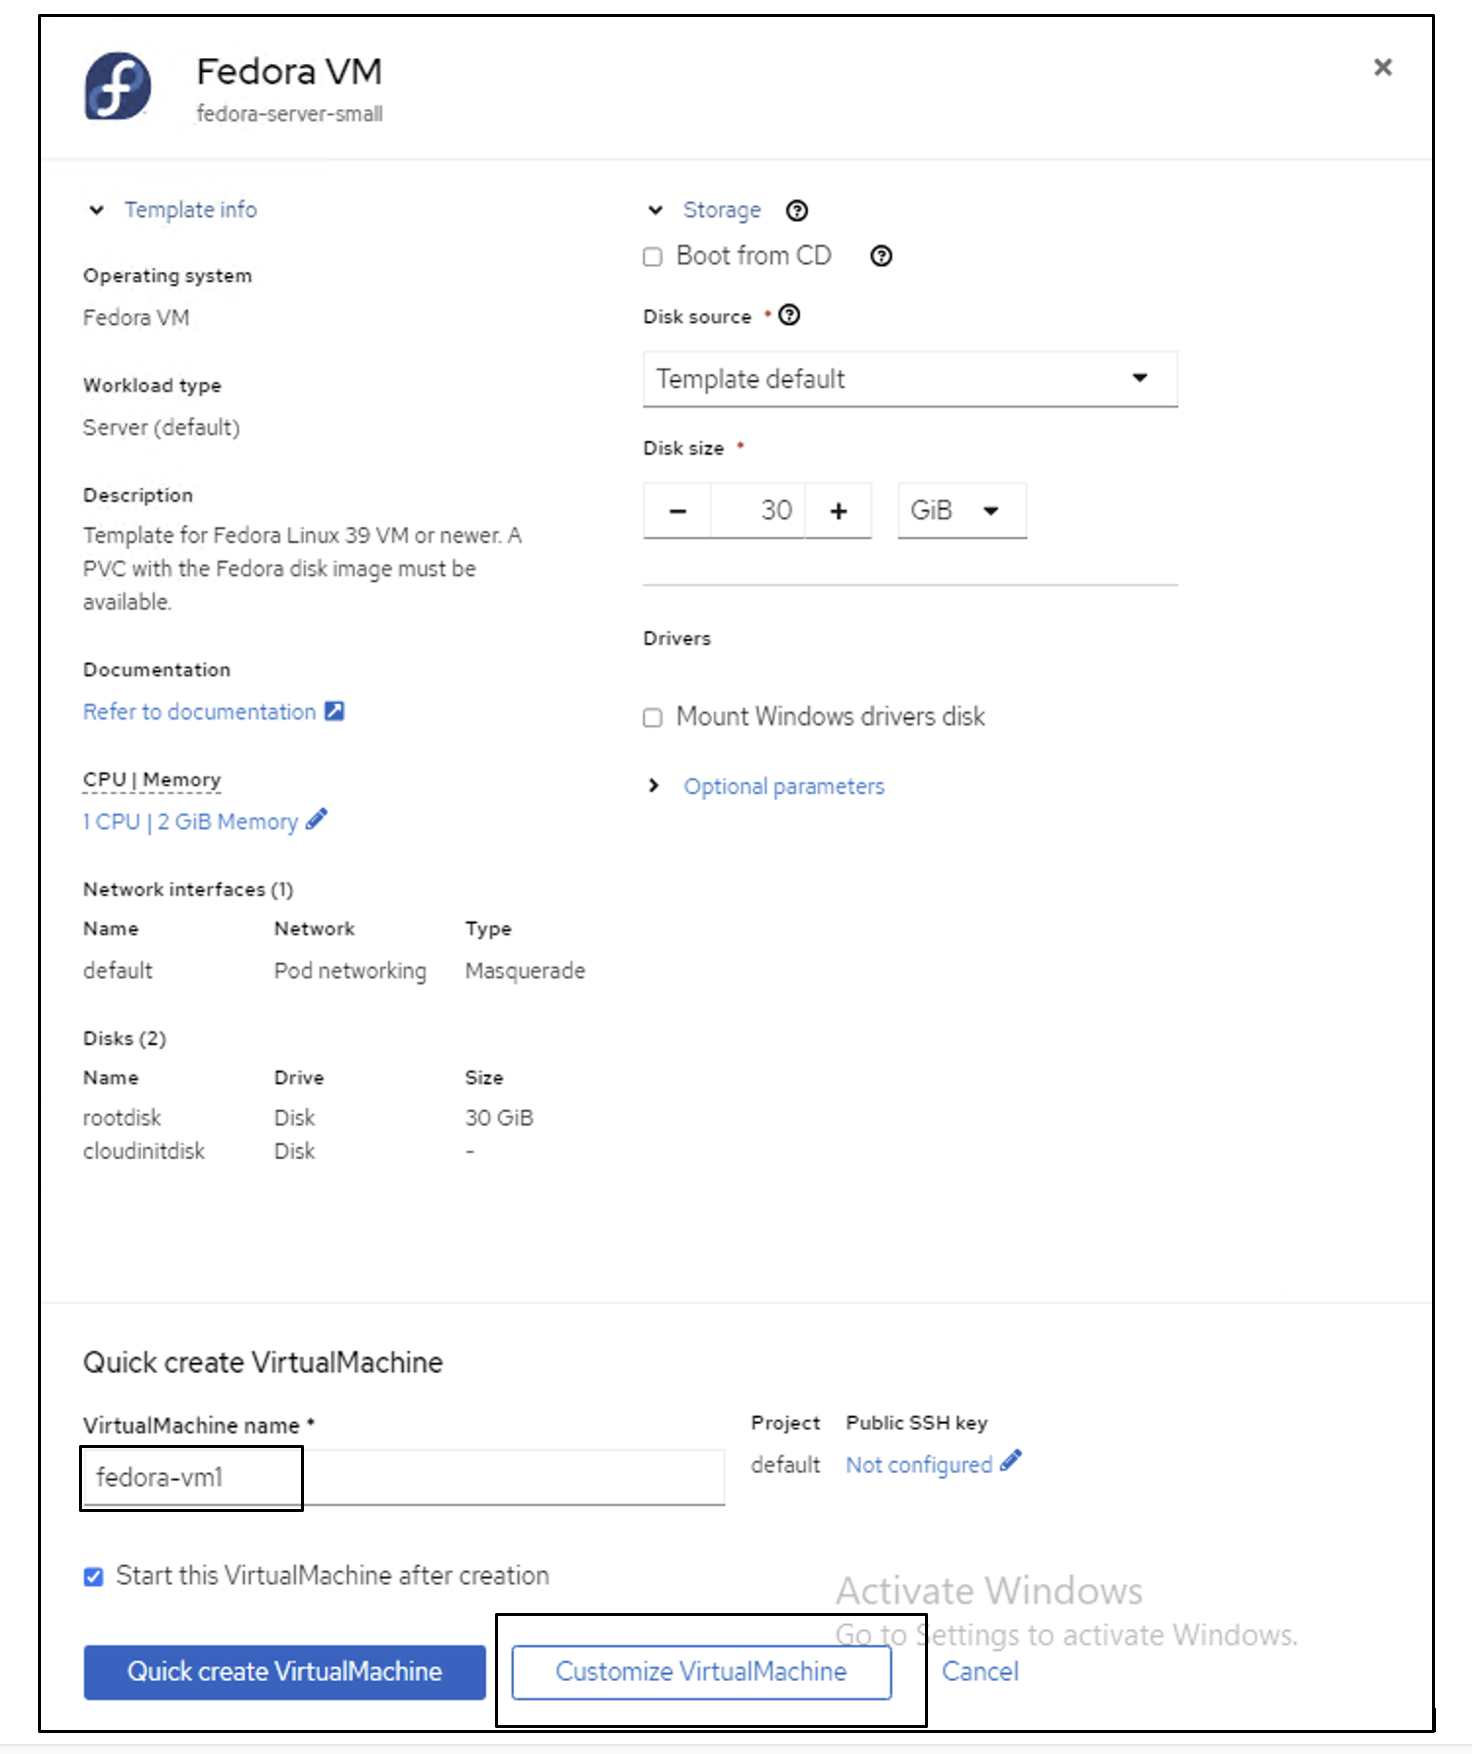
Task: Click the Quick create VirtualMachine button
Action: click(285, 1672)
